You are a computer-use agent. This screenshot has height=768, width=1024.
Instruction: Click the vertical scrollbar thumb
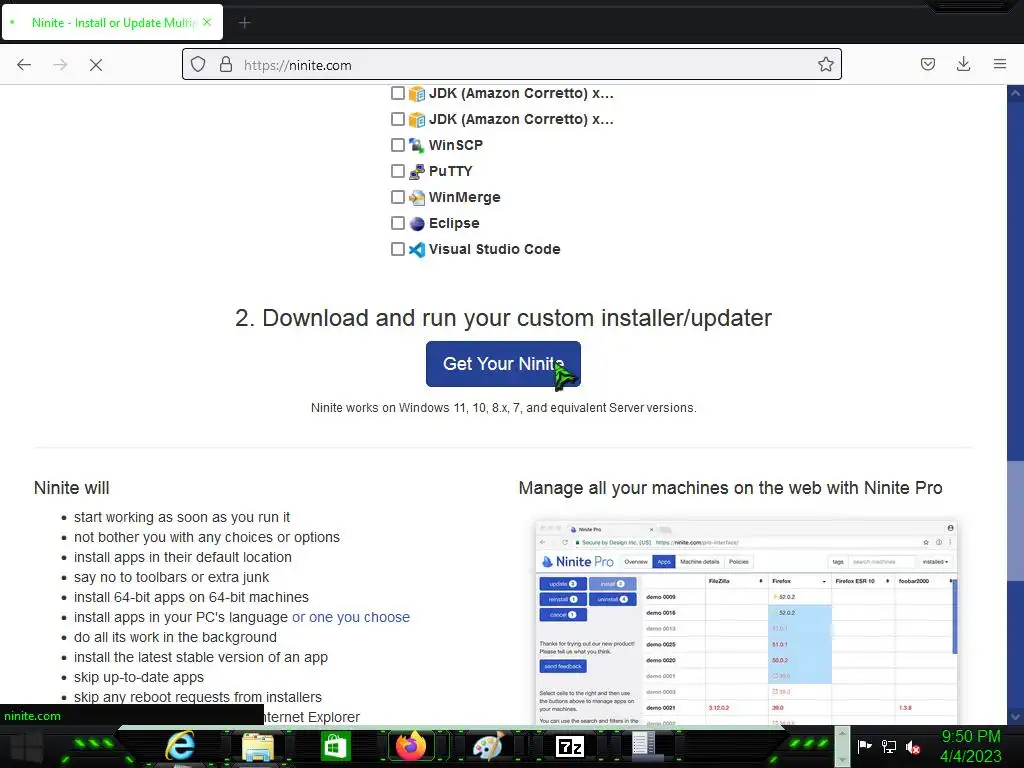pyautogui.click(x=1016, y=520)
